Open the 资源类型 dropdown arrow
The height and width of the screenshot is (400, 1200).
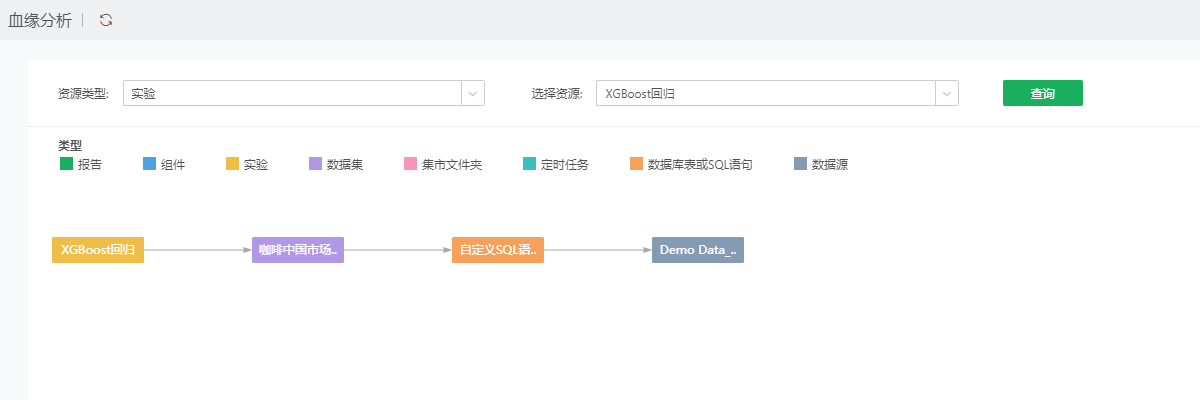click(x=472, y=93)
